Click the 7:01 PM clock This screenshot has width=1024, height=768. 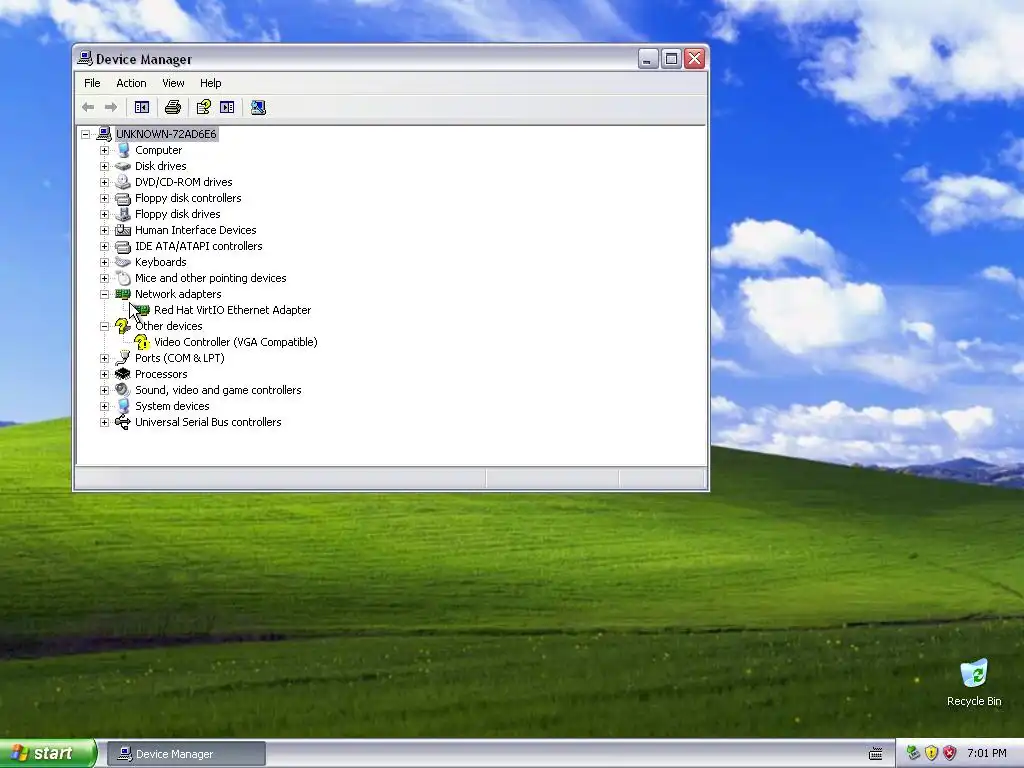tap(987, 754)
